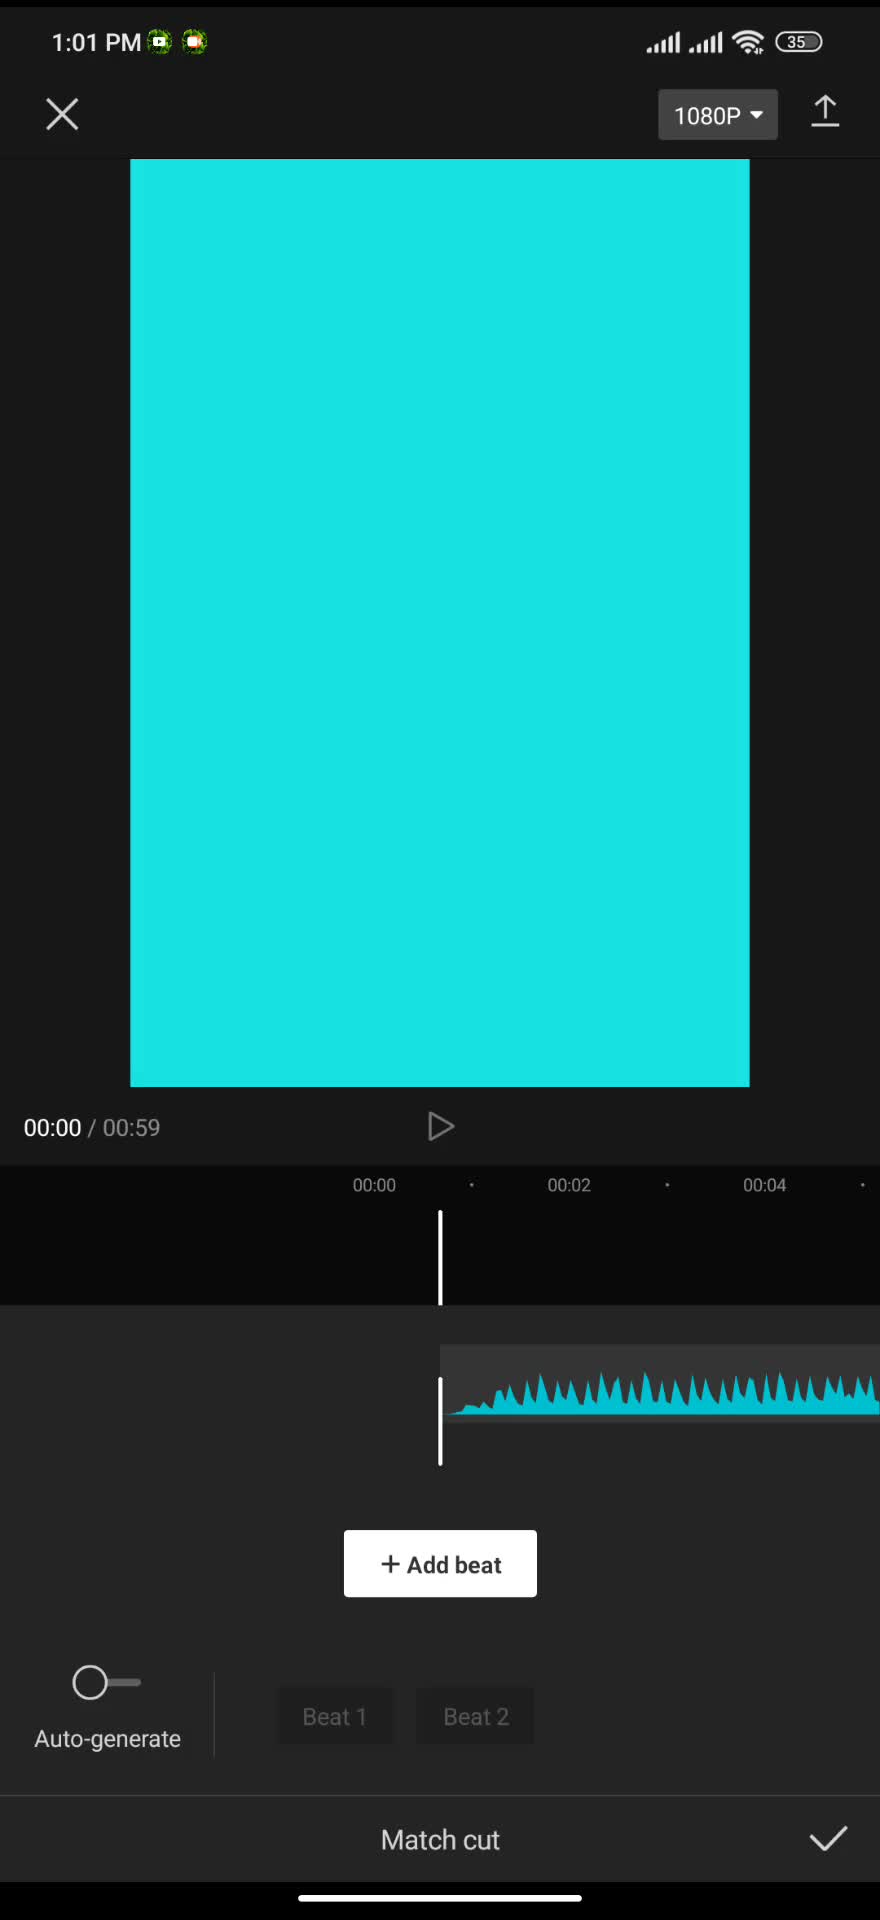This screenshot has width=880, height=1920.
Task: Tap the Auto-generate label text
Action: point(108,1739)
